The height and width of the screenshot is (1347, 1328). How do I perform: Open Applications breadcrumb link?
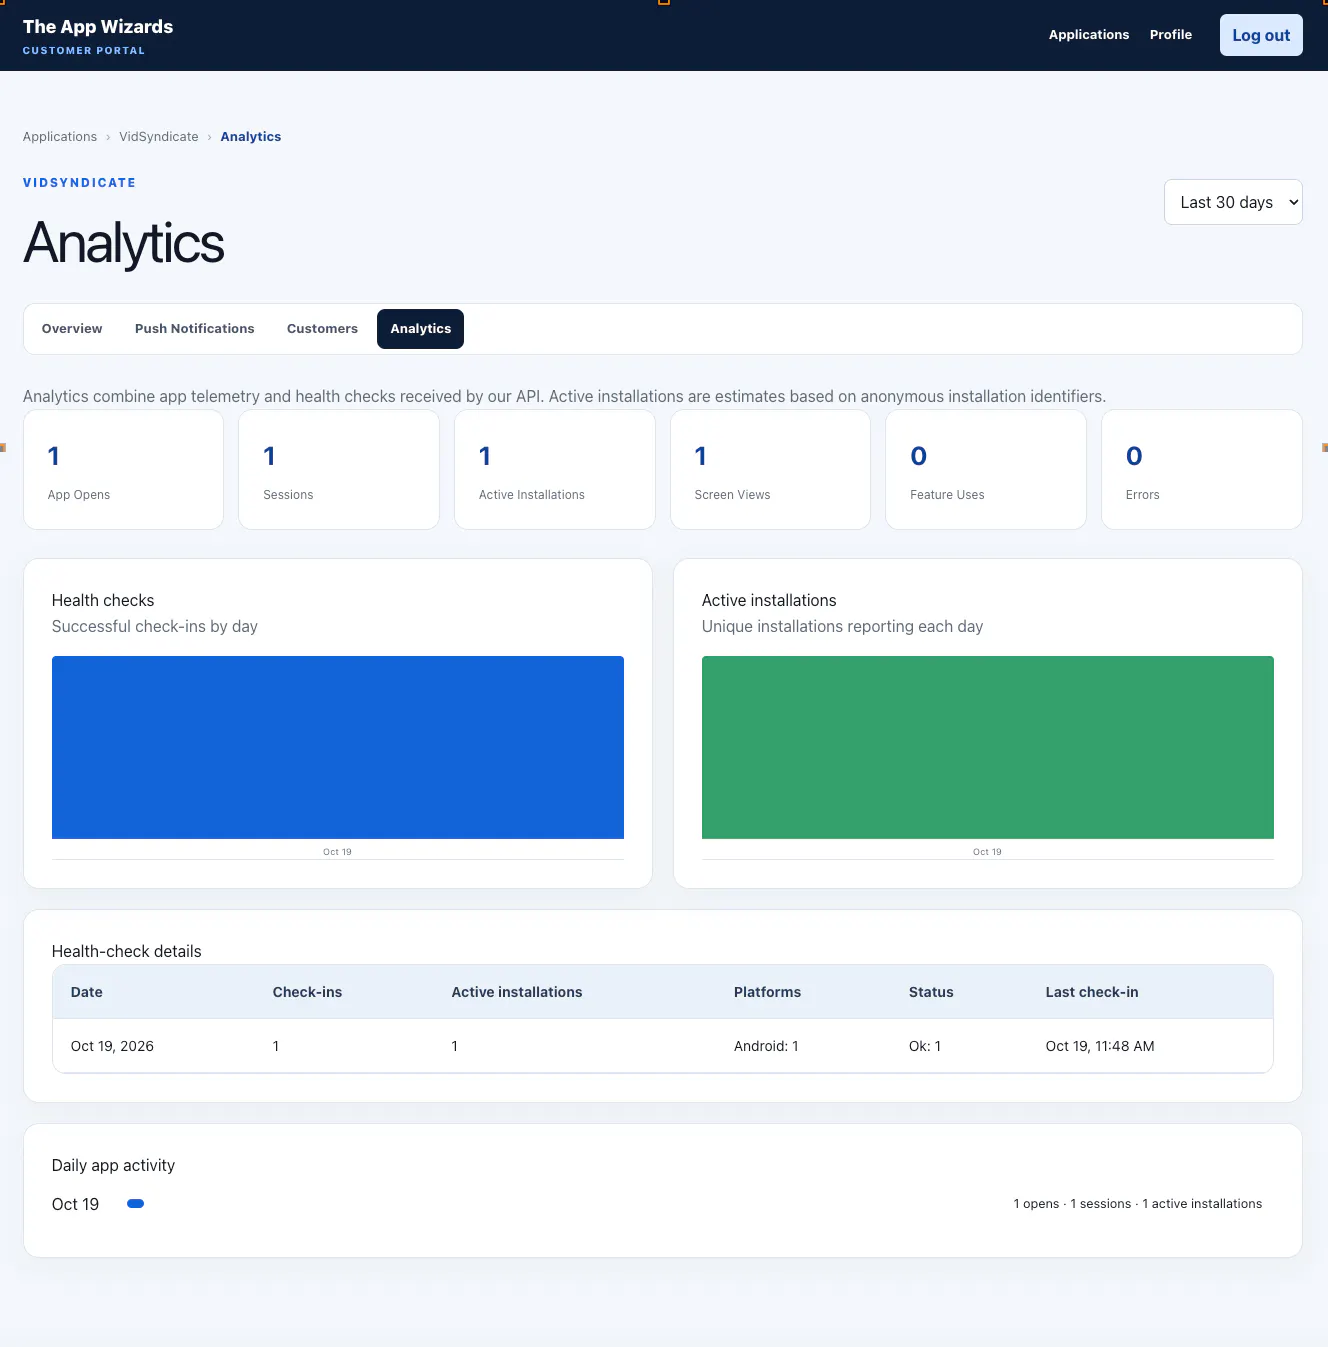(x=60, y=137)
